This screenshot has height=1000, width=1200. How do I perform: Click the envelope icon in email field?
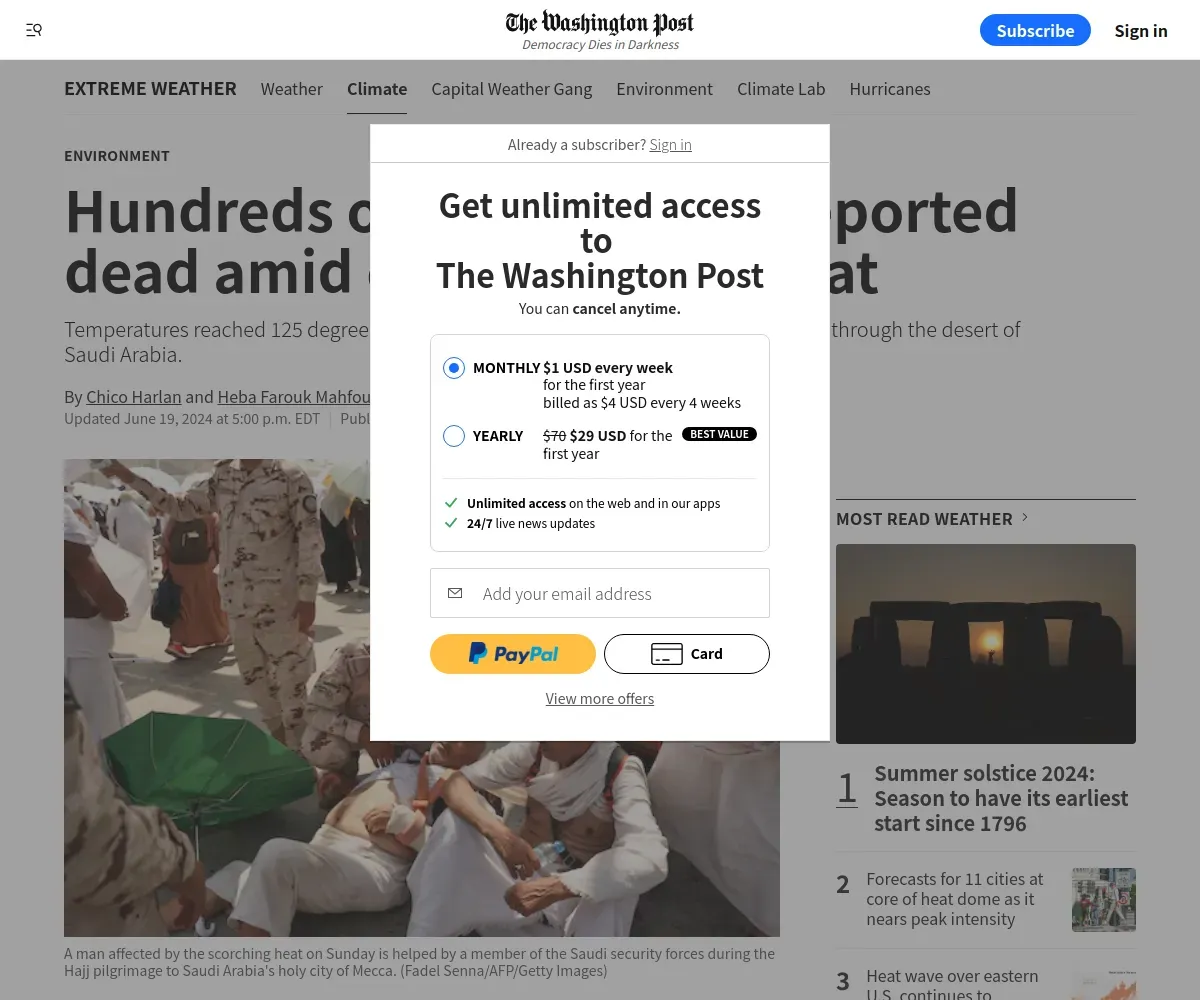coord(455,593)
